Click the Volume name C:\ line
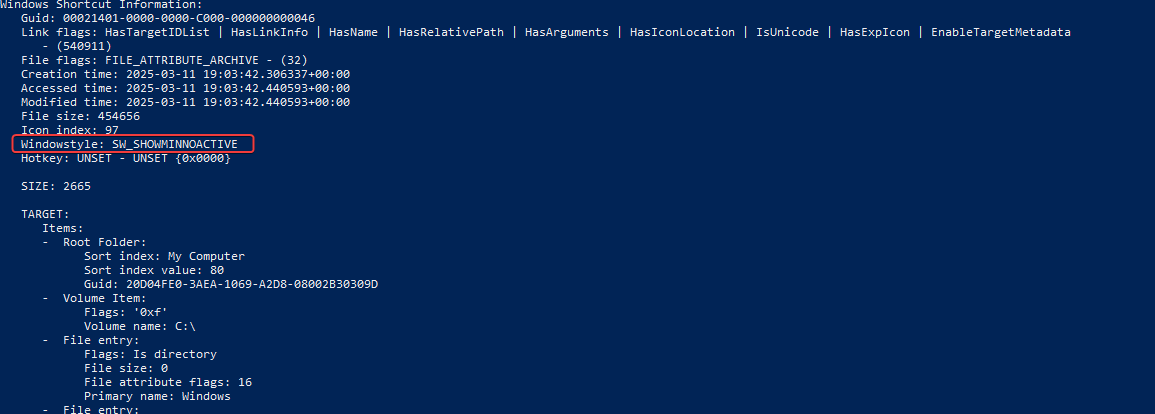 pos(139,326)
